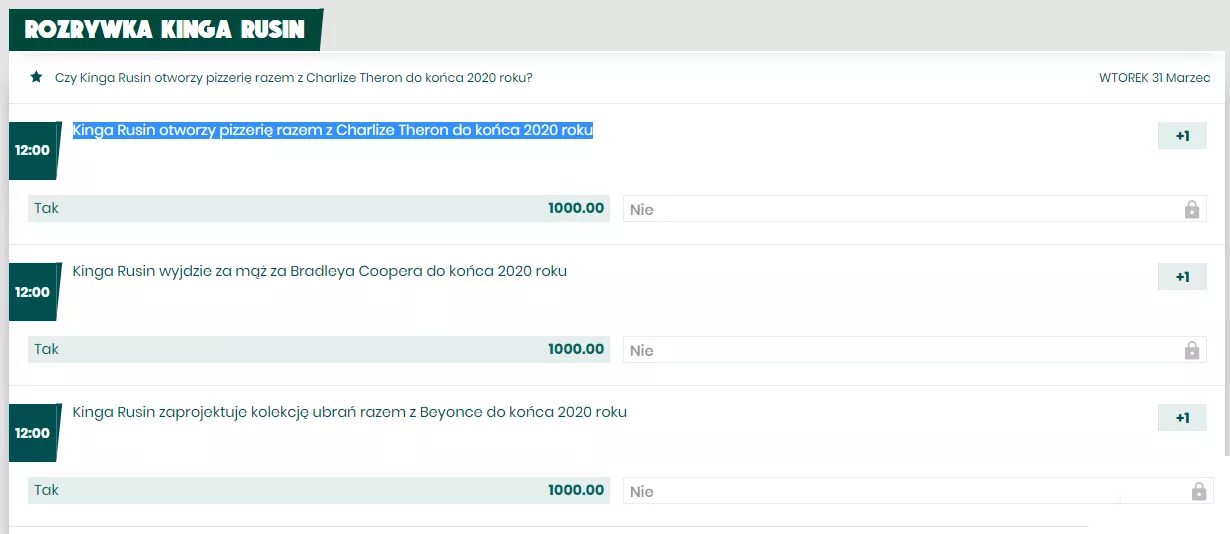The image size is (1230, 534).
Task: Click the question 'Czy Kinga Rusin otworzy pizzerię...'
Action: pos(294,77)
